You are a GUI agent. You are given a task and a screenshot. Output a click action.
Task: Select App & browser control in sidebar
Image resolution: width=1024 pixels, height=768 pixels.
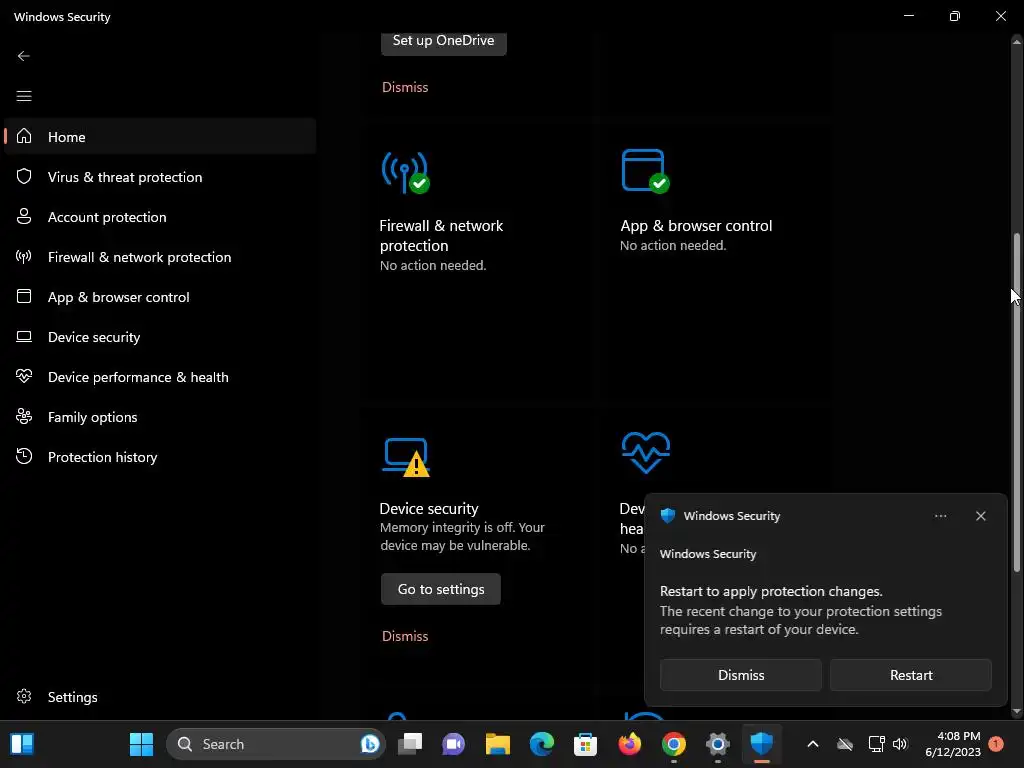[160, 296]
